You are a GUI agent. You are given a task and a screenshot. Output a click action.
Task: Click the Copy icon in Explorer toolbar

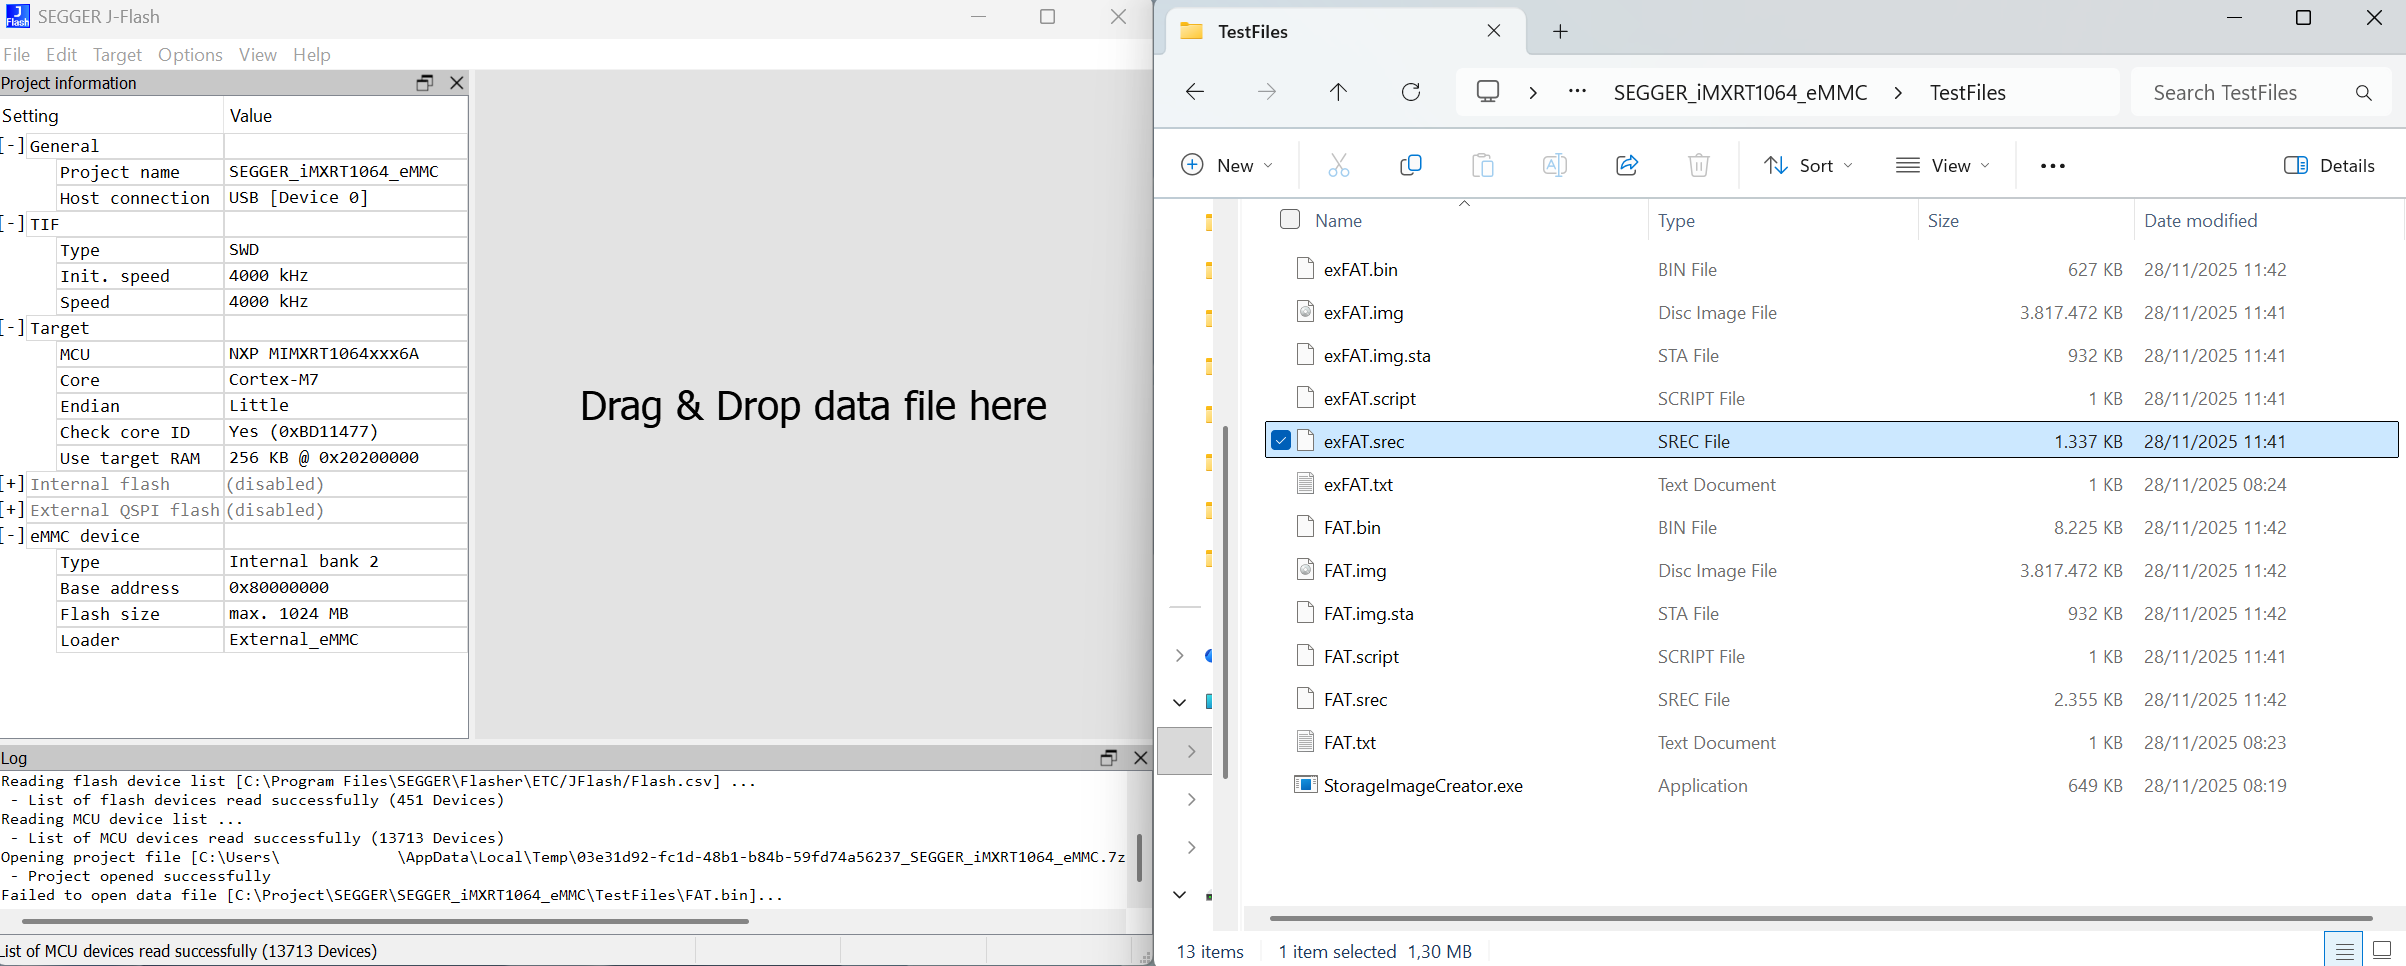1410,166
